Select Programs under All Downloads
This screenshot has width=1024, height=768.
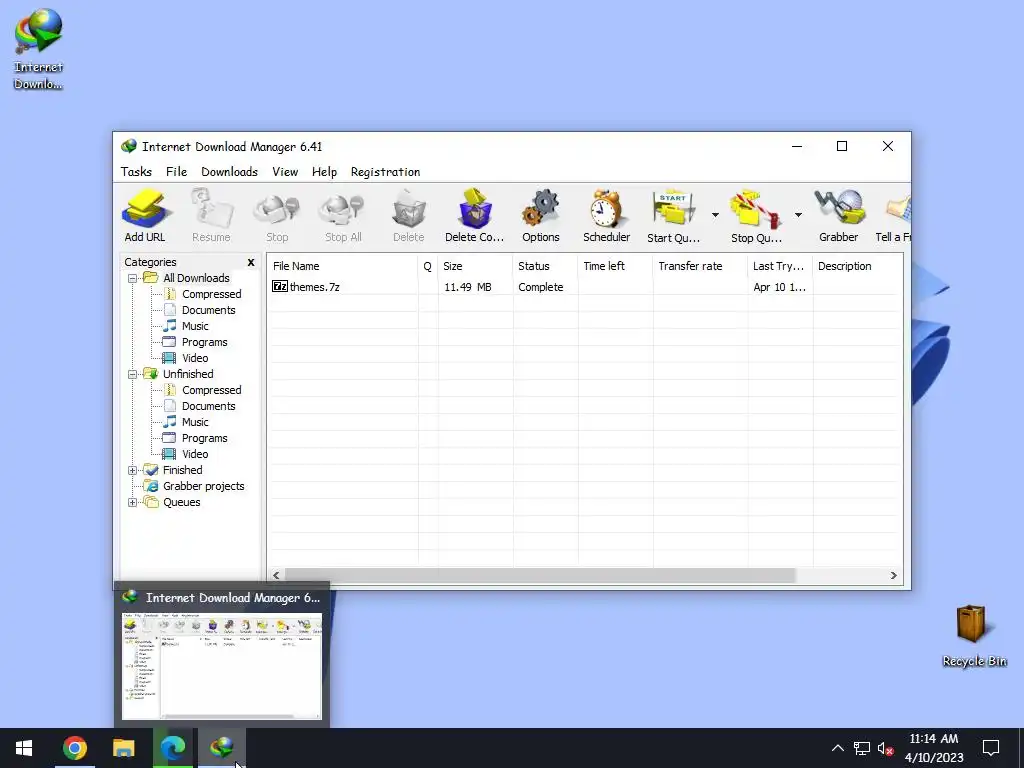pyautogui.click(x=204, y=342)
